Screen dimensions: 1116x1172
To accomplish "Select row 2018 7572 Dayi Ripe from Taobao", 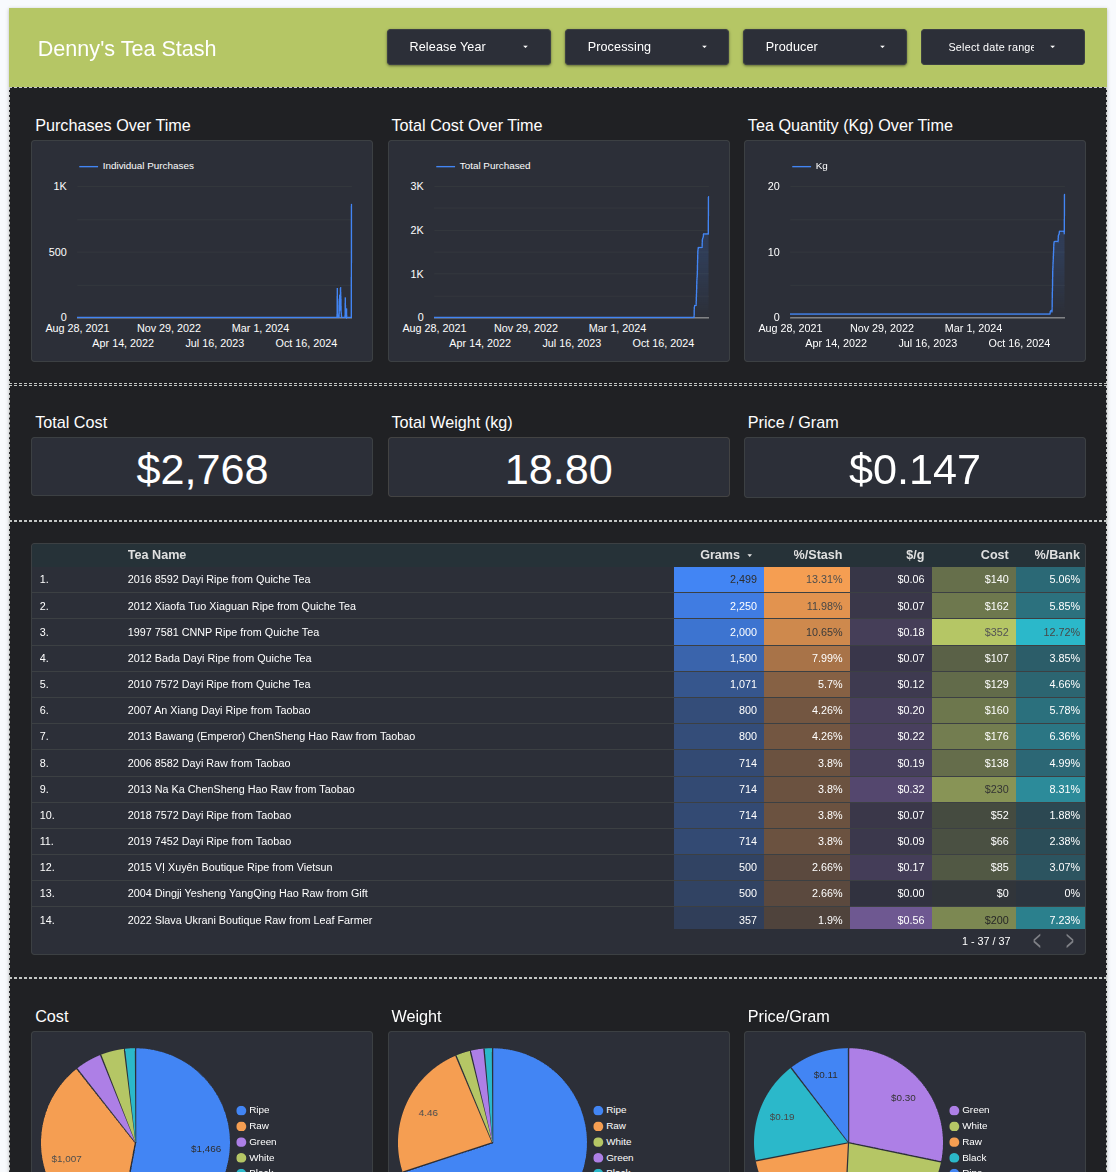I will tap(558, 815).
